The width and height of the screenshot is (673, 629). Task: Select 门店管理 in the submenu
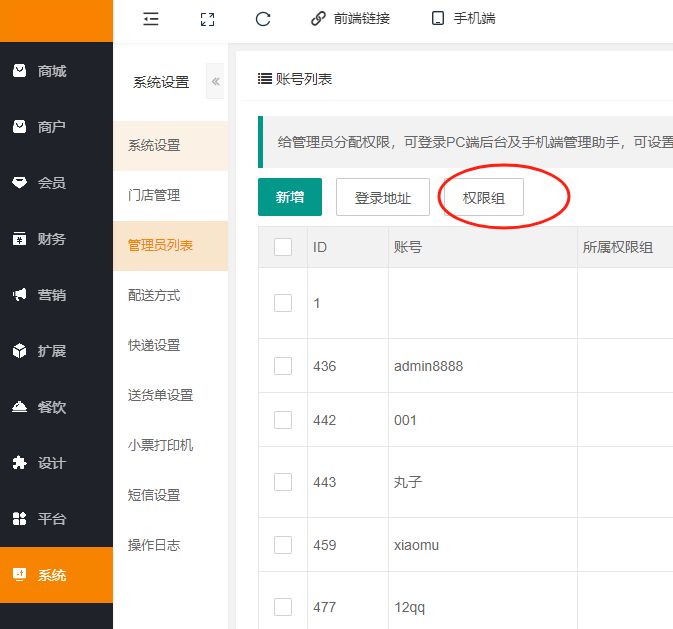[x=154, y=195]
